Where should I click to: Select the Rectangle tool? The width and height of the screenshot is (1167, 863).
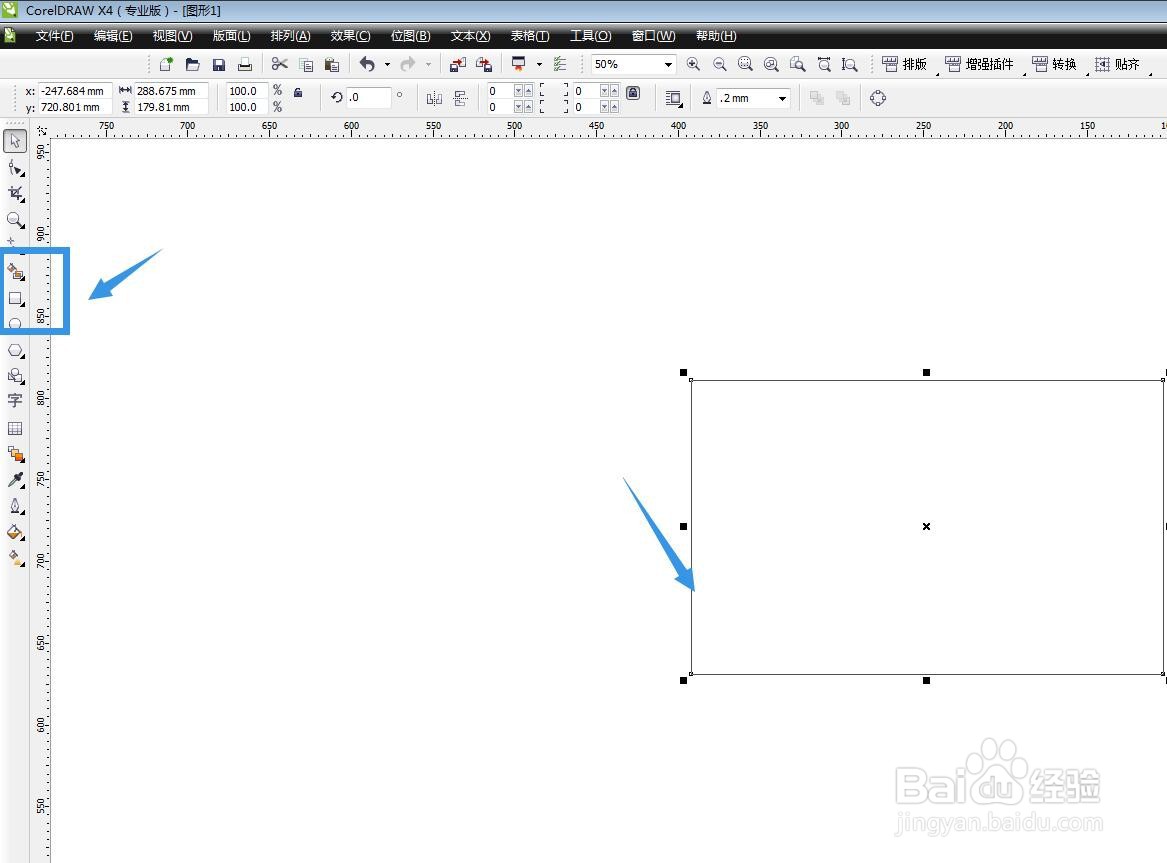pos(15,298)
